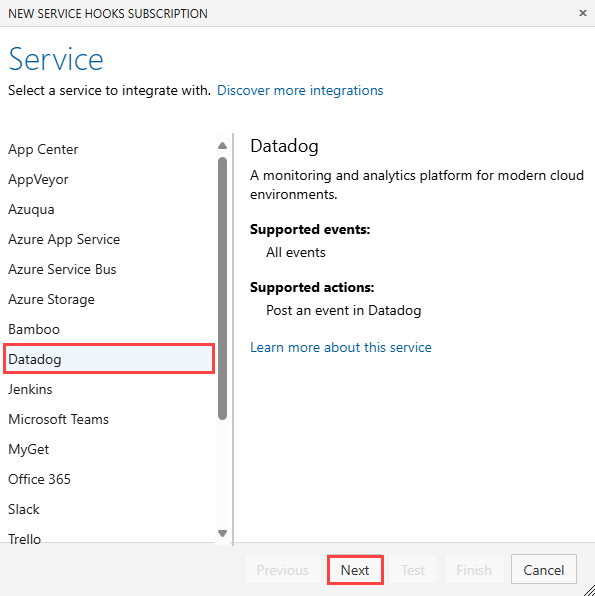Screen dimensions: 595x596
Task: Cancel the subscription dialog
Action: [544, 570]
